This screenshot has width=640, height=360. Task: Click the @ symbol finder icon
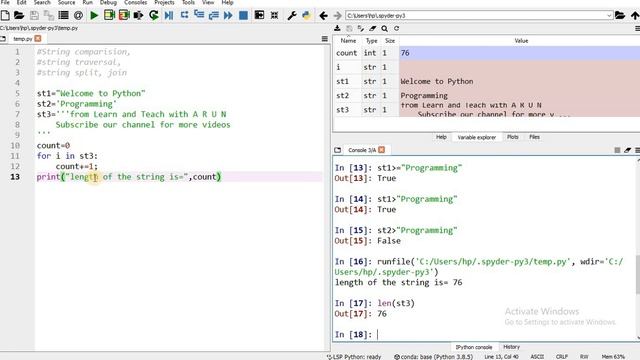tap(78, 16)
